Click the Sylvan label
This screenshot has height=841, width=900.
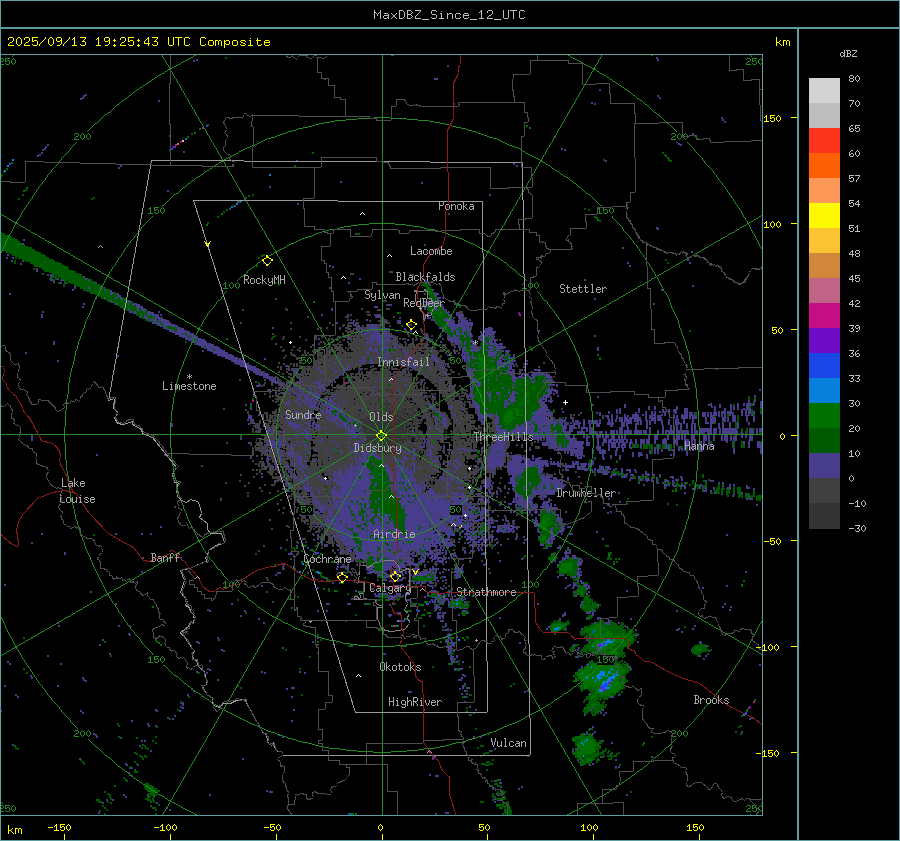382,295
